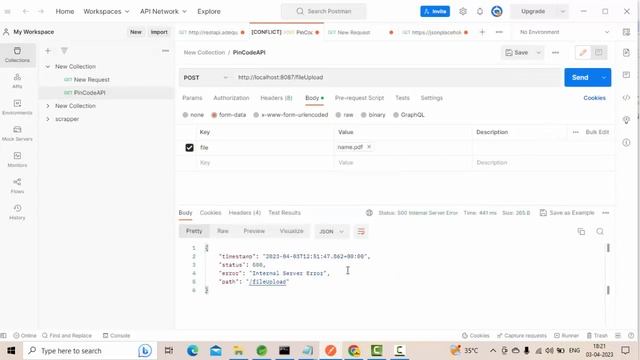Open the Flows sidebar panel

click(x=17, y=186)
